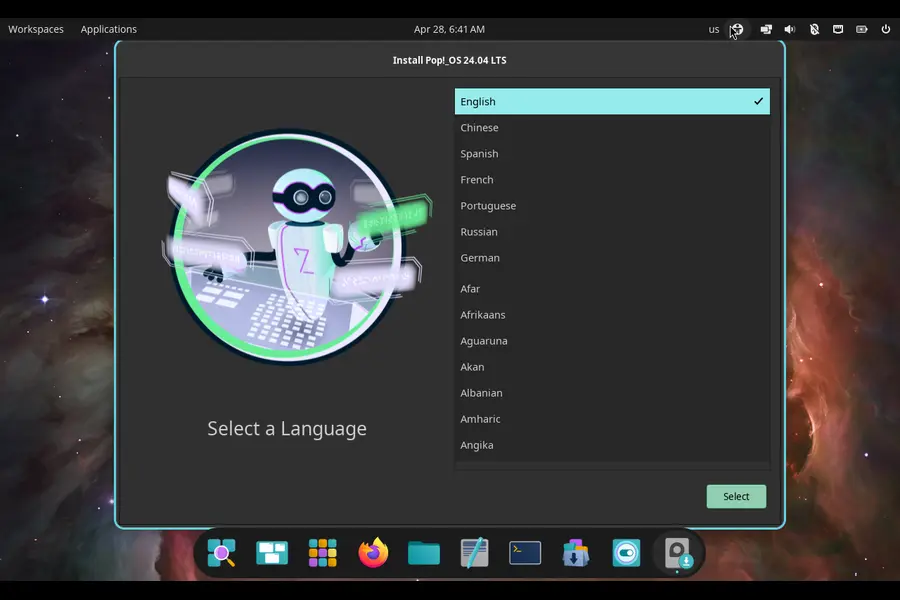Image resolution: width=900 pixels, height=600 pixels.
Task: Open the text editor from the dock
Action: (x=474, y=552)
